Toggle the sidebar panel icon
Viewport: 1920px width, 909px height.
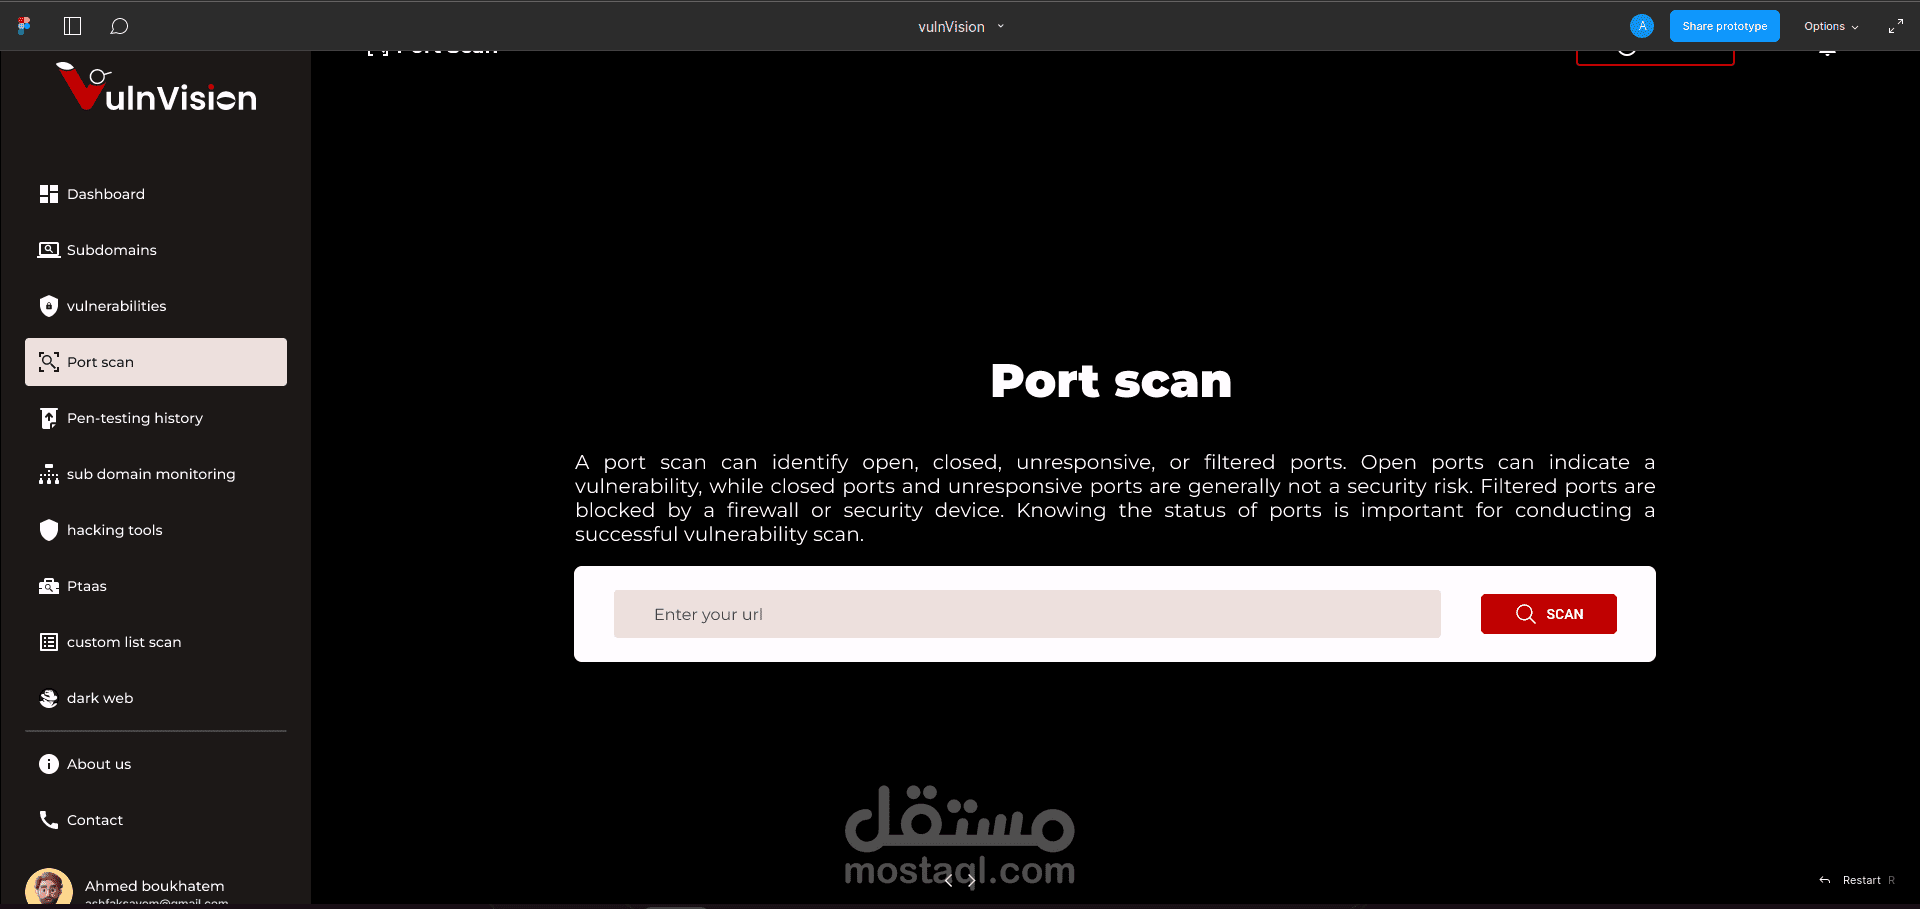pos(72,26)
